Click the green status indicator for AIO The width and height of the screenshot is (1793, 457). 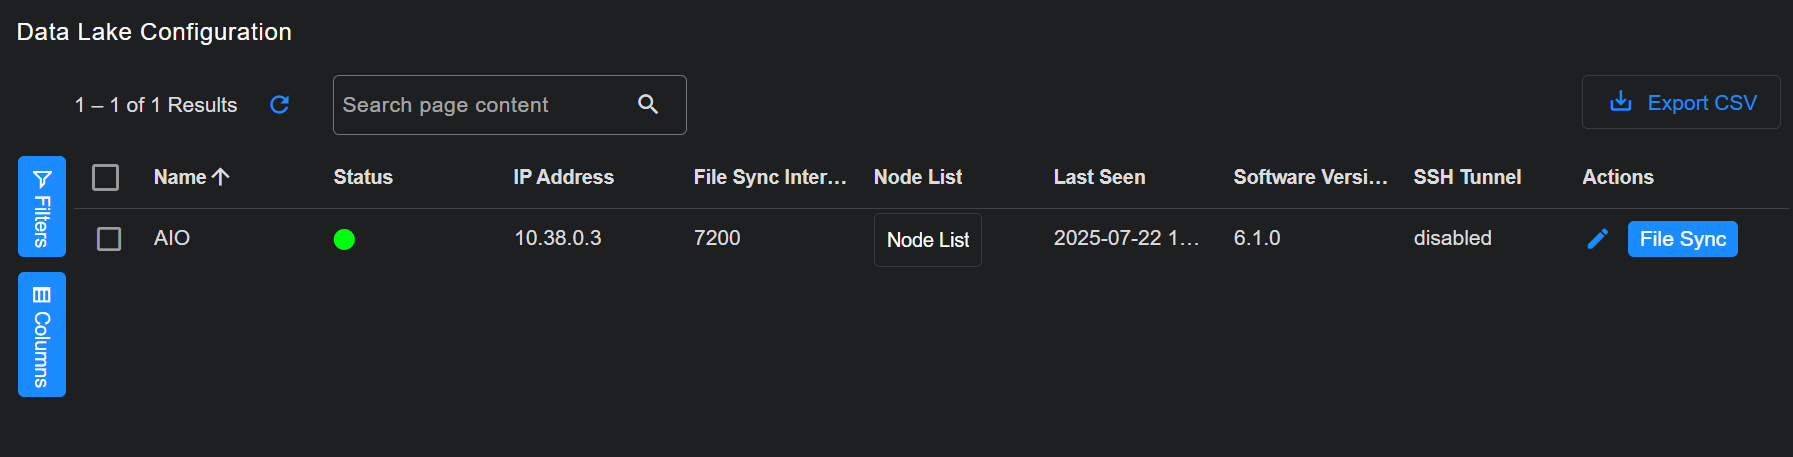coord(344,239)
